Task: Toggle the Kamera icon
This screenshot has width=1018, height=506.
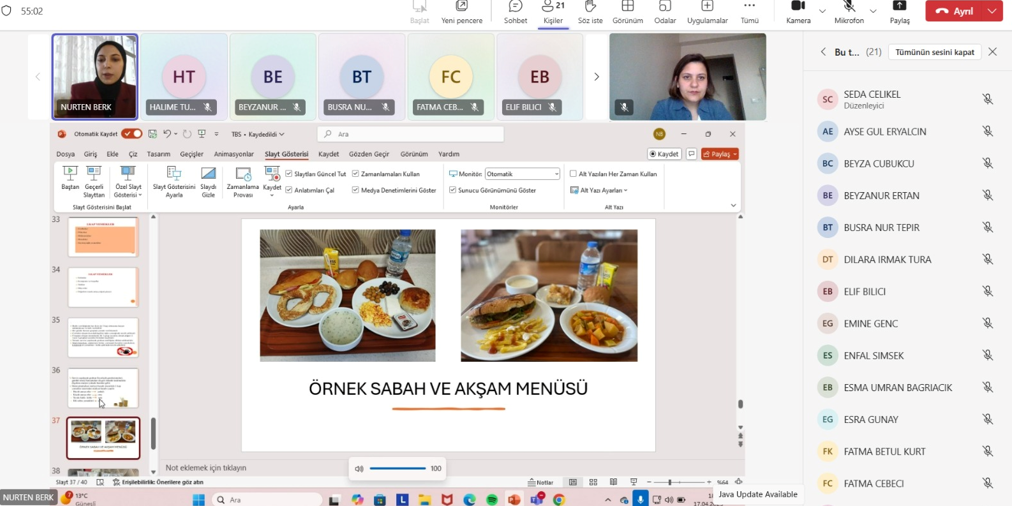Action: tap(798, 8)
